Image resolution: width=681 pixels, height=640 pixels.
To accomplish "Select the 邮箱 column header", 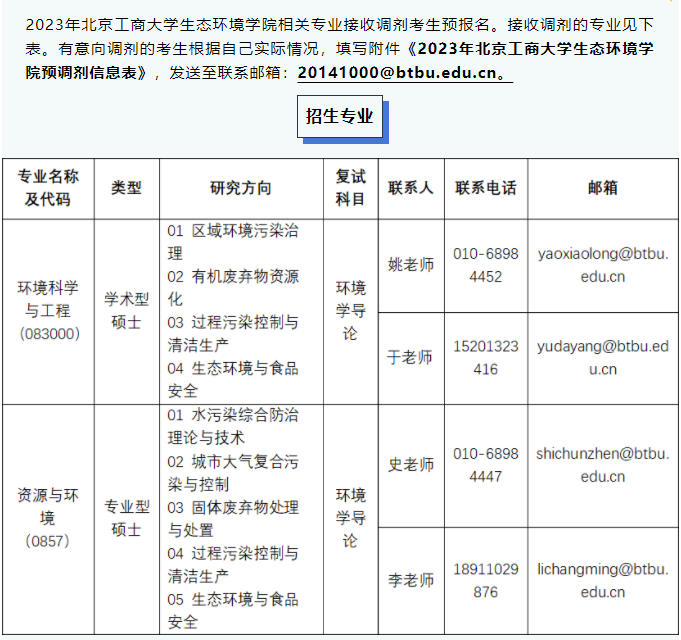I will pos(603,188).
